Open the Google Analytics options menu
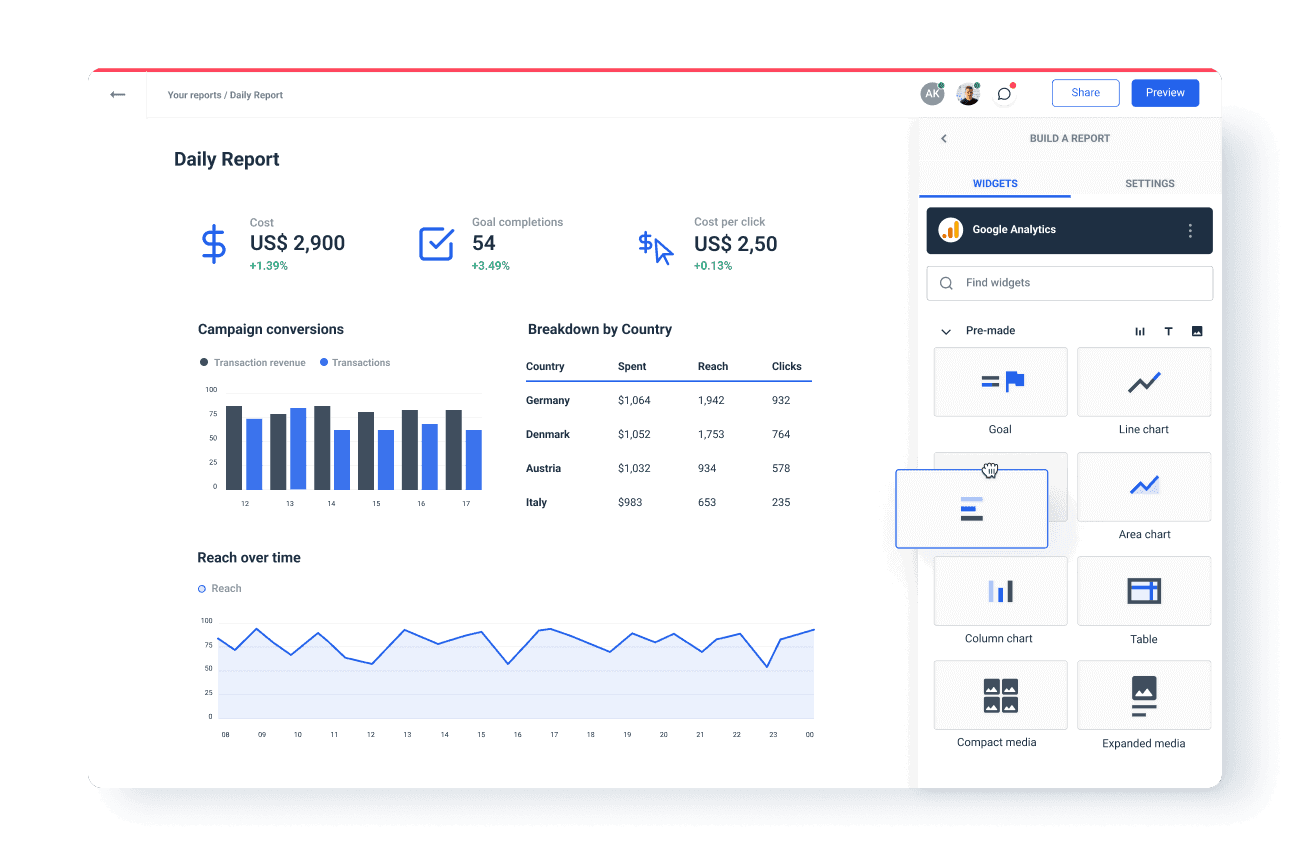 click(x=1190, y=230)
